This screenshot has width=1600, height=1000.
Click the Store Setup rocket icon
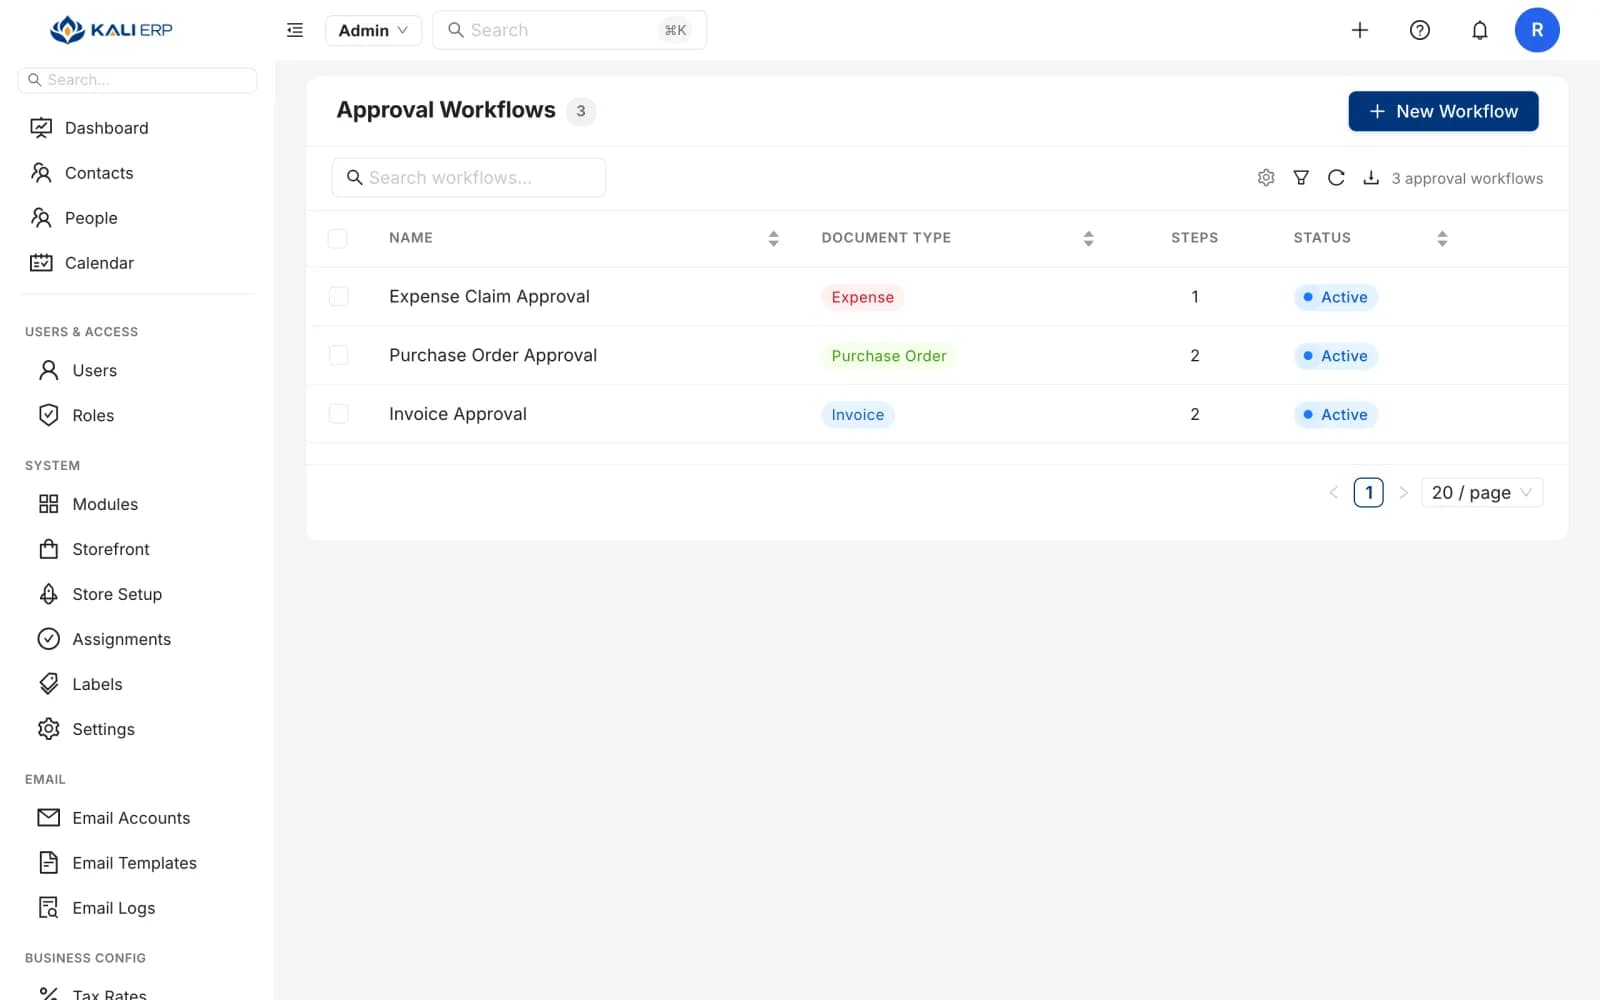click(48, 594)
